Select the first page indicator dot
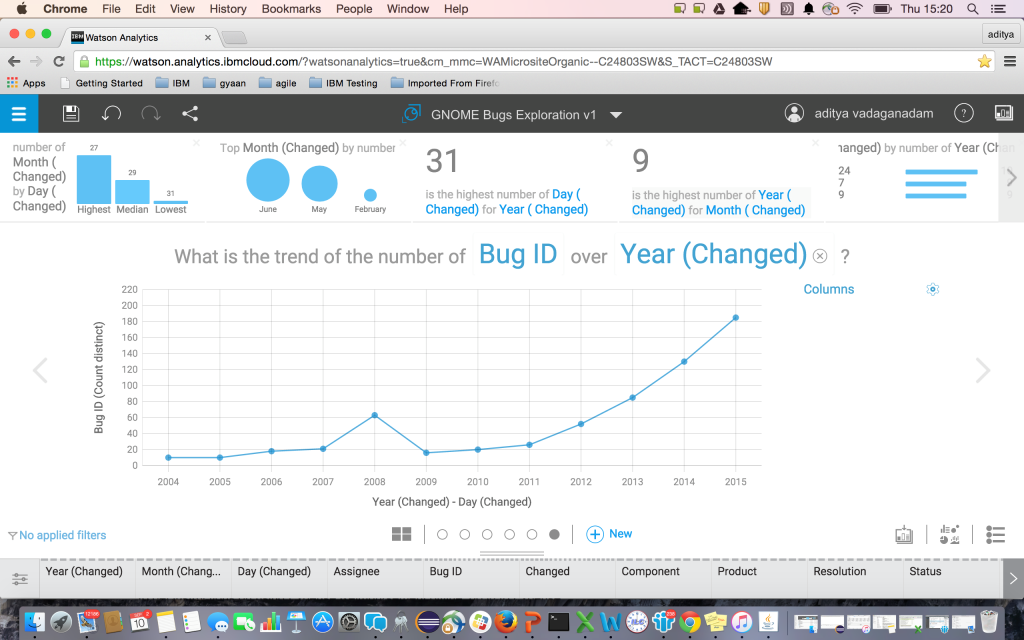This screenshot has height=640, width=1024. pyautogui.click(x=443, y=535)
